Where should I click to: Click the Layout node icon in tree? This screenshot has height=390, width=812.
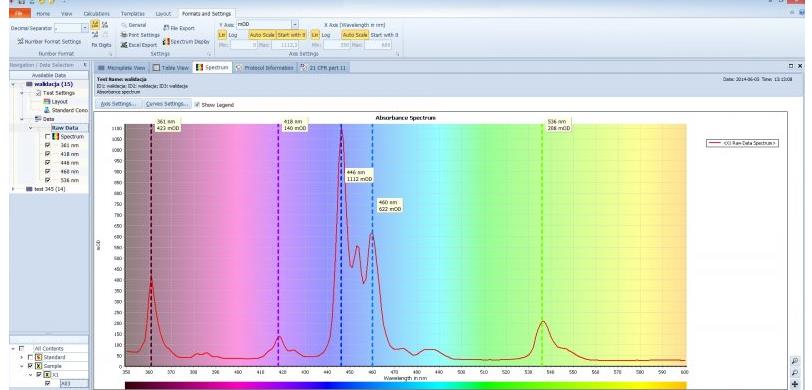pyautogui.click(x=47, y=102)
